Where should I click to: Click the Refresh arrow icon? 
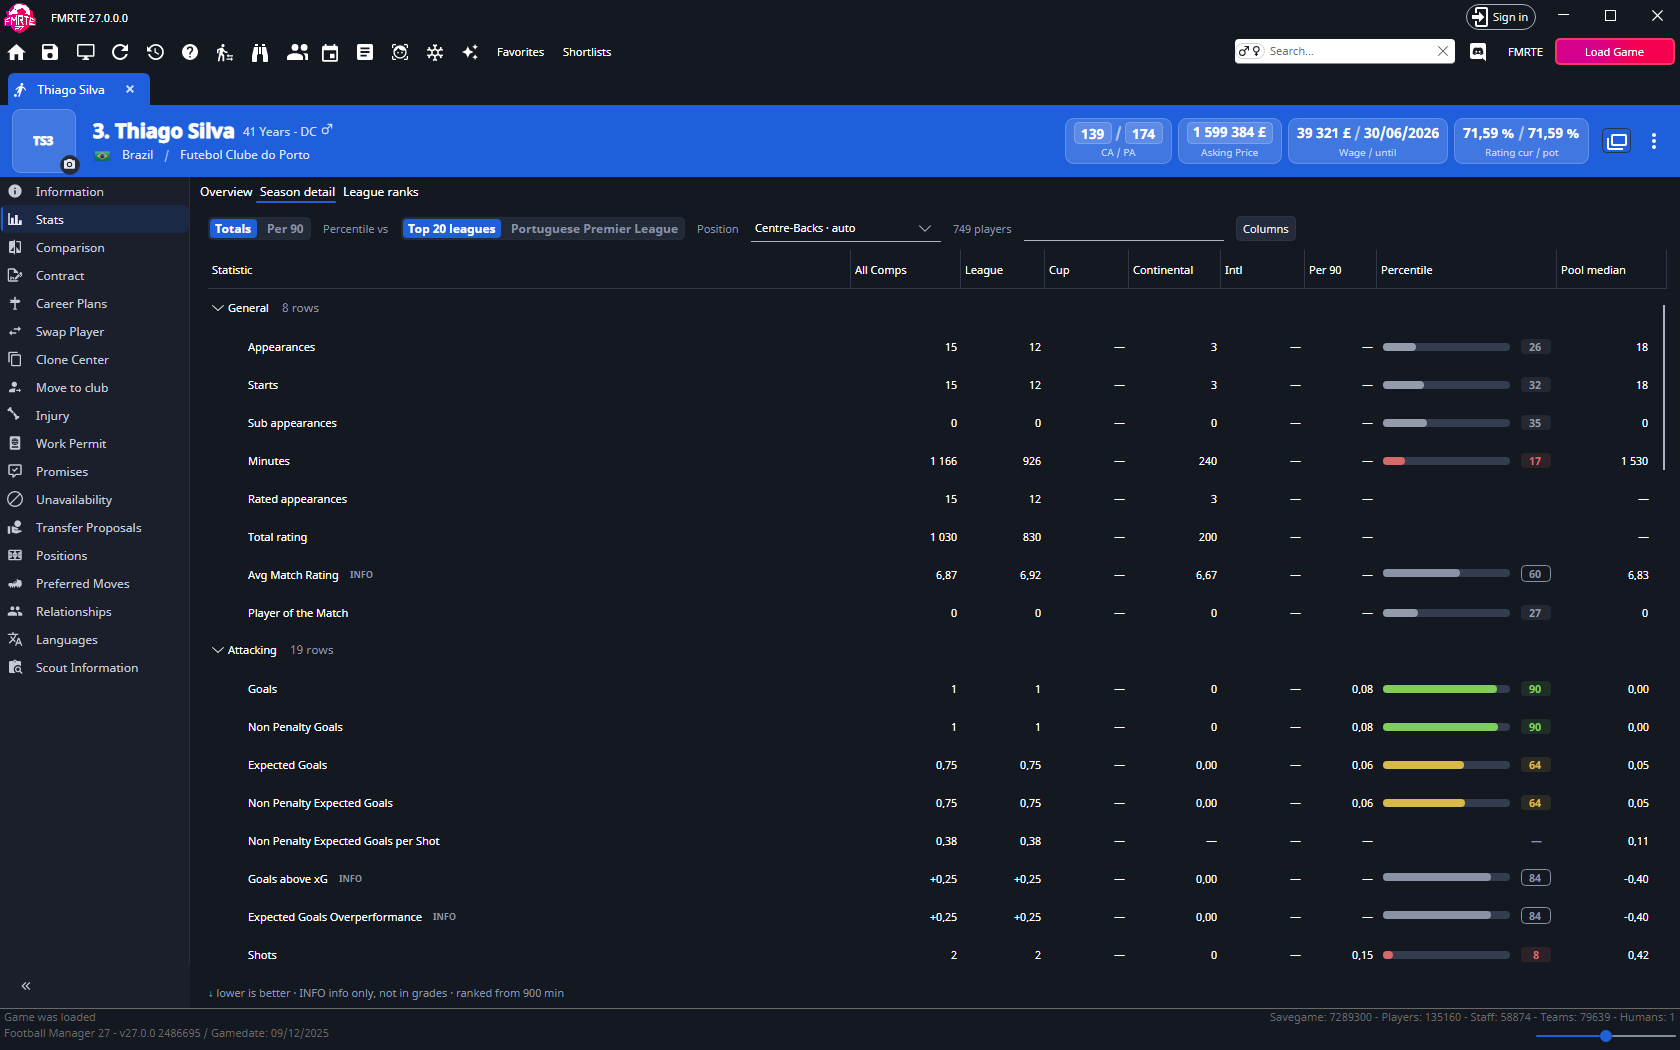coord(120,52)
